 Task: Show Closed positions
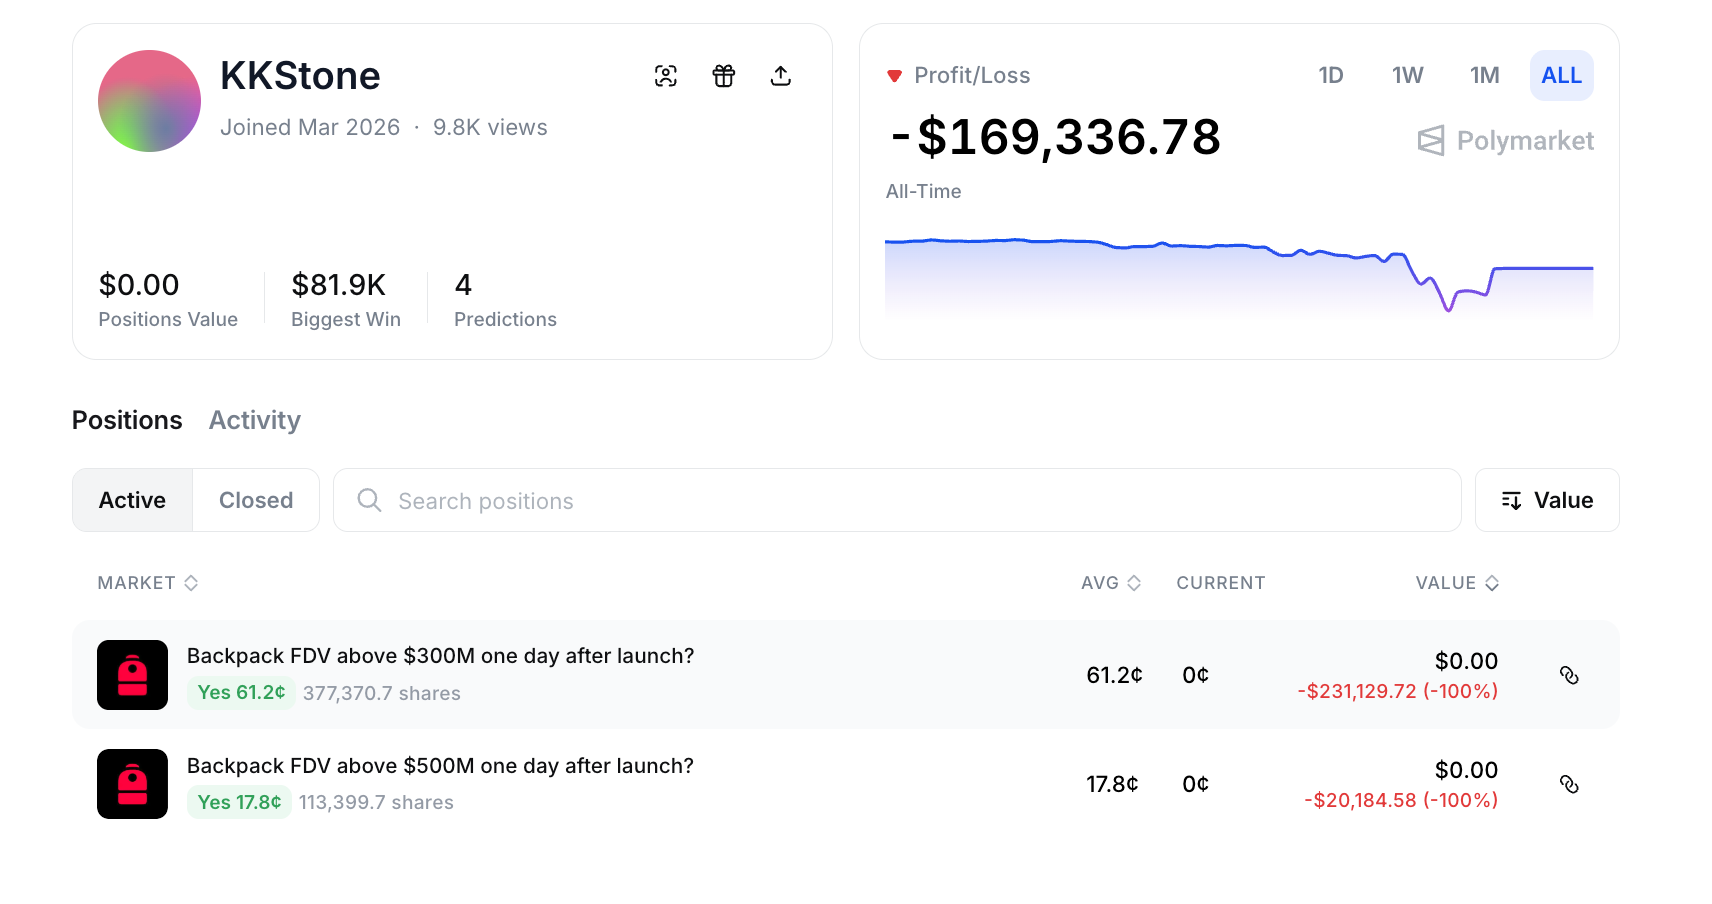256,500
